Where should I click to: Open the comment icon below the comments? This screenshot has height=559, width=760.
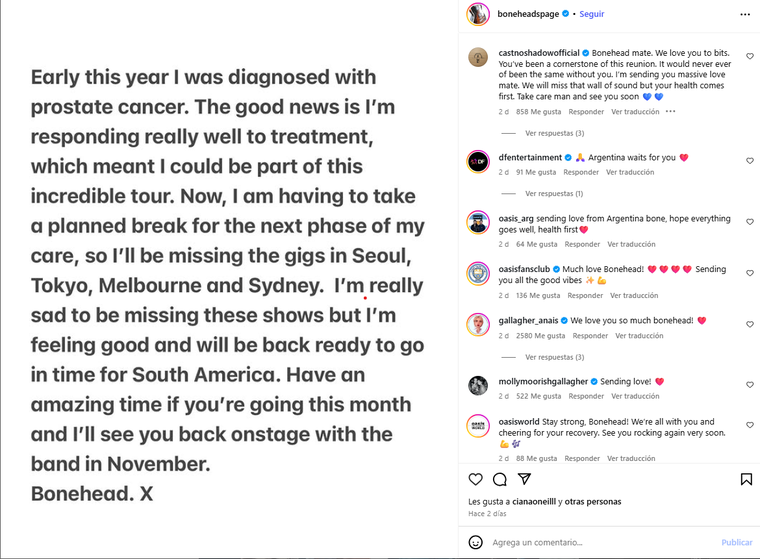[x=499, y=479]
